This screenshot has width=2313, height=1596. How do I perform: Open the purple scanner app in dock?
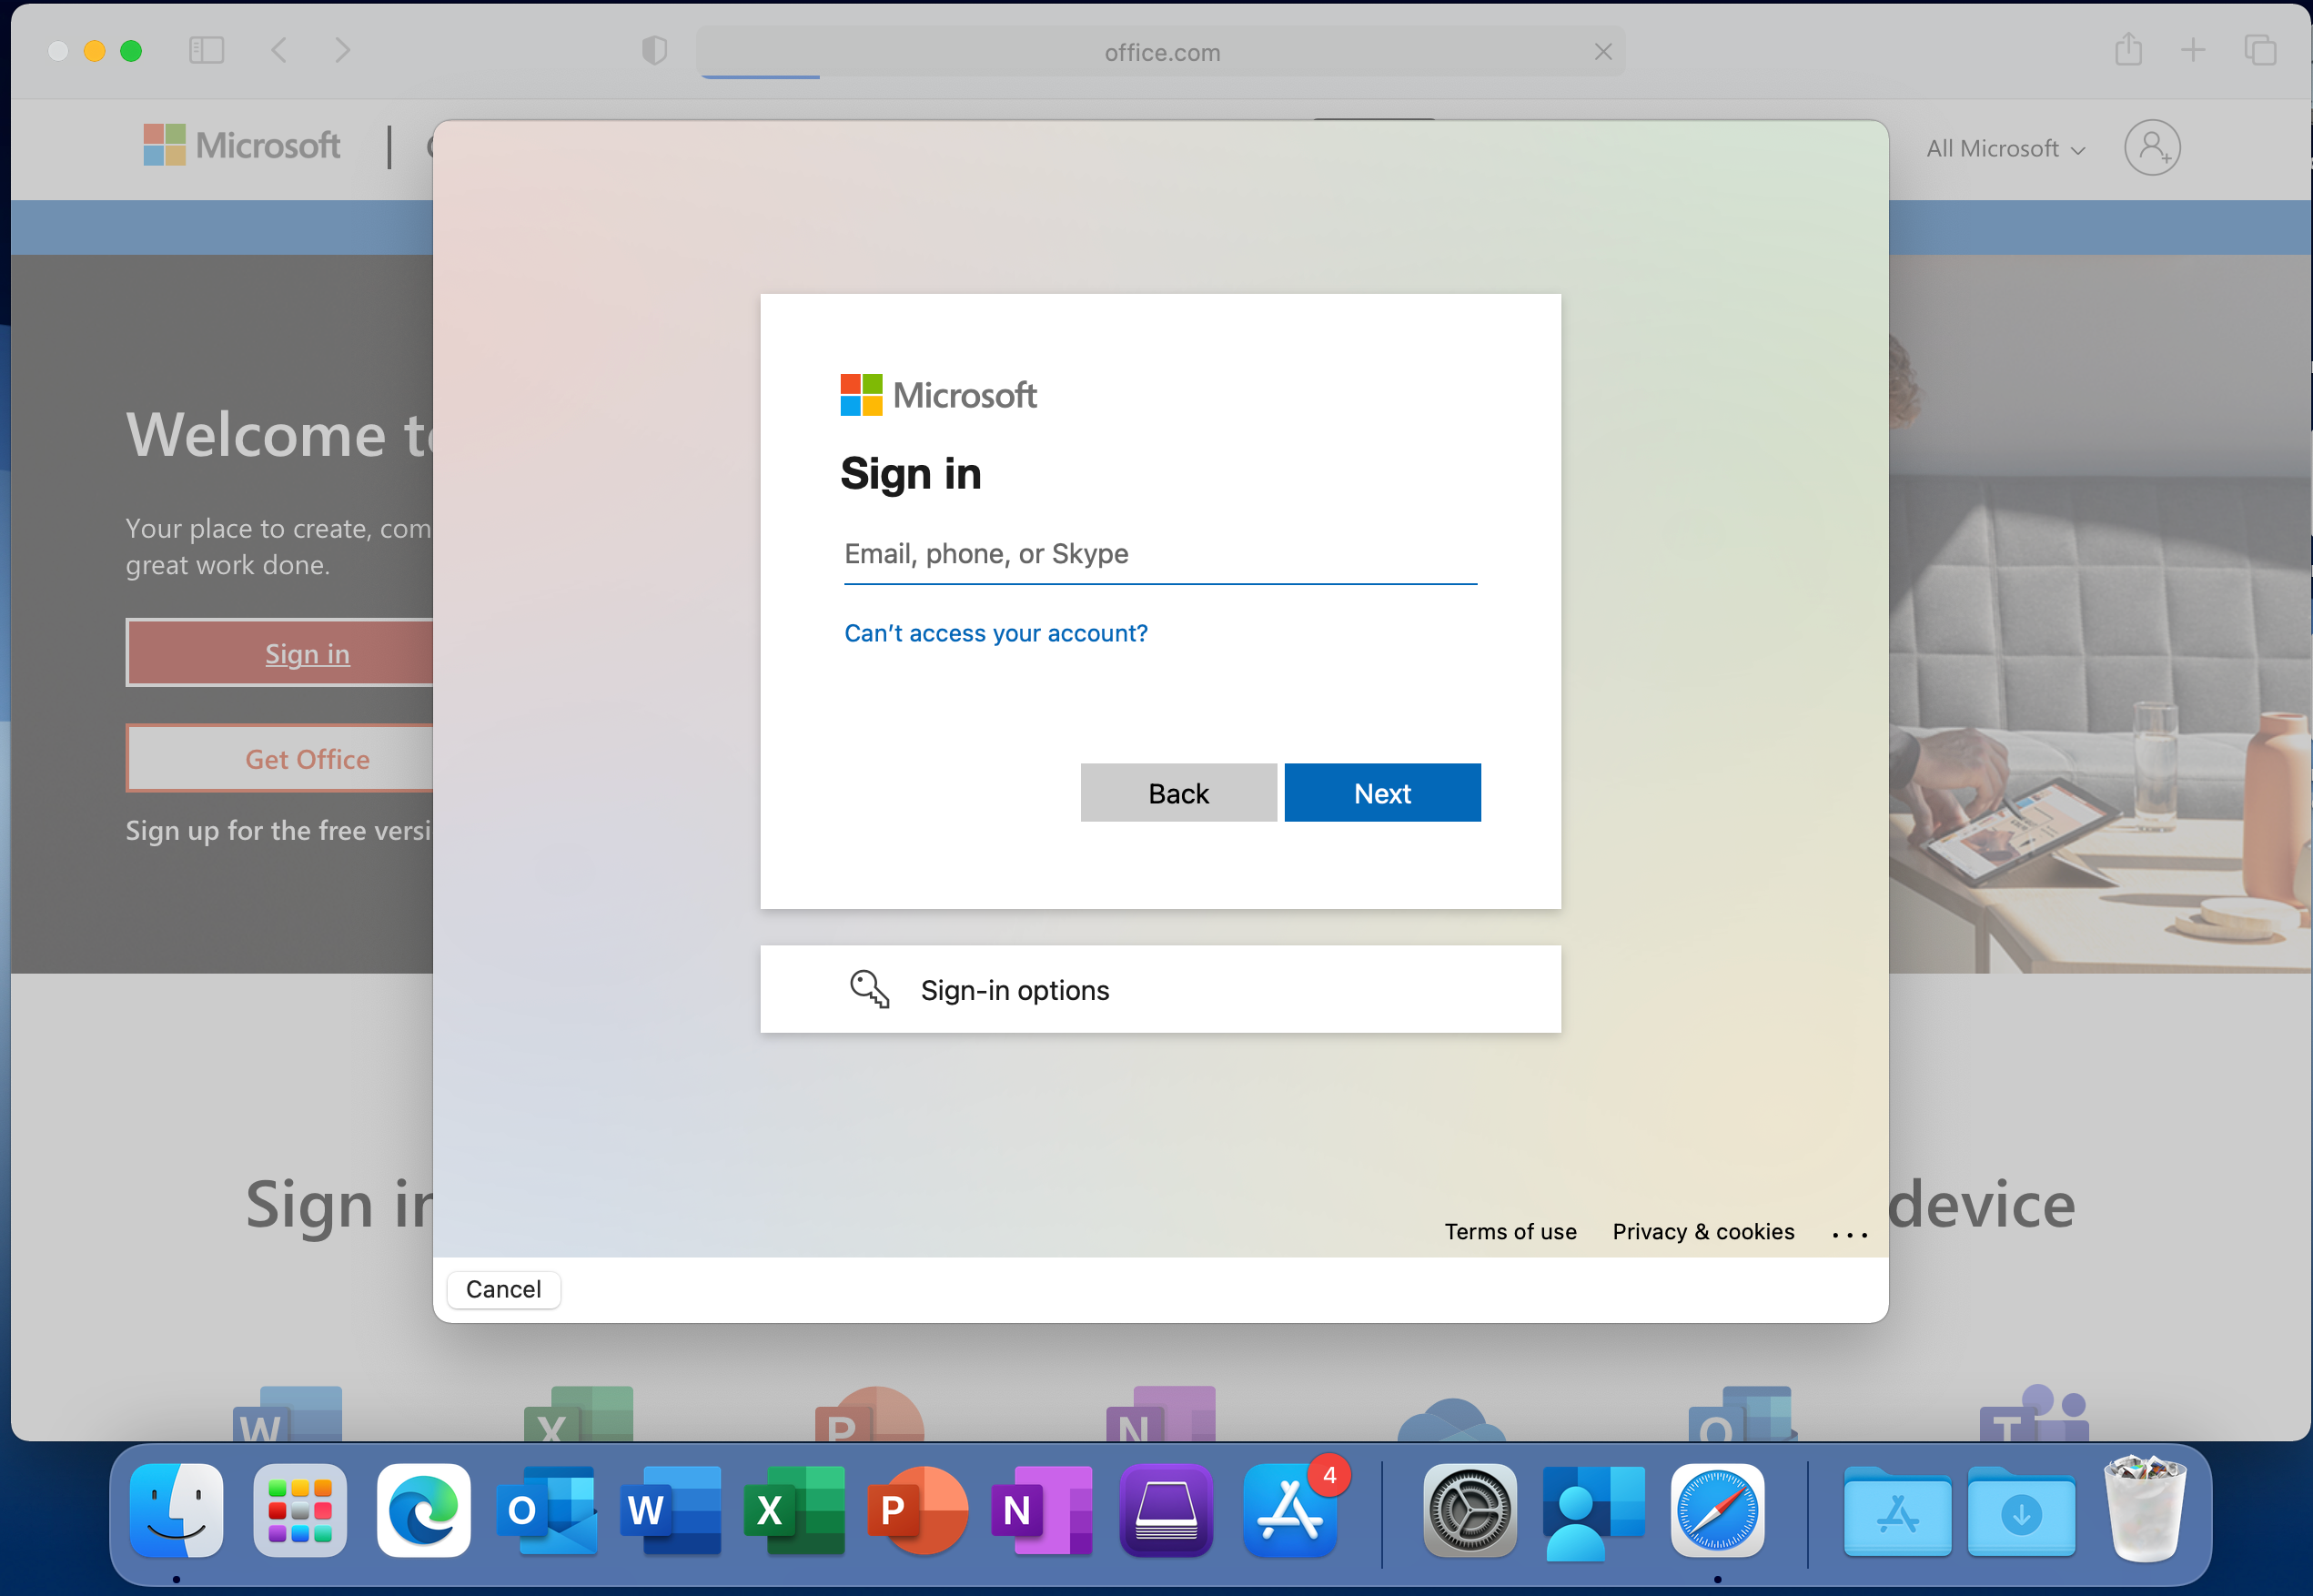pyautogui.click(x=1166, y=1510)
